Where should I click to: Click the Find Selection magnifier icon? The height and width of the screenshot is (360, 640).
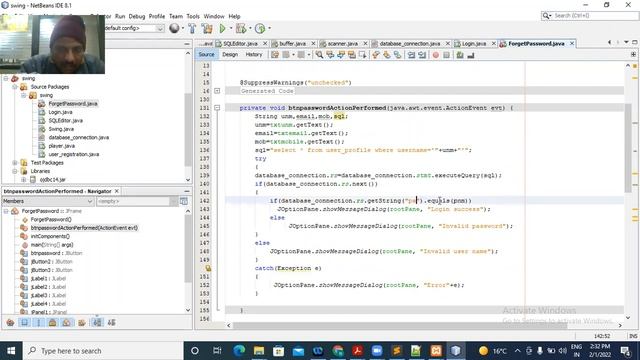pyautogui.click(x=319, y=55)
